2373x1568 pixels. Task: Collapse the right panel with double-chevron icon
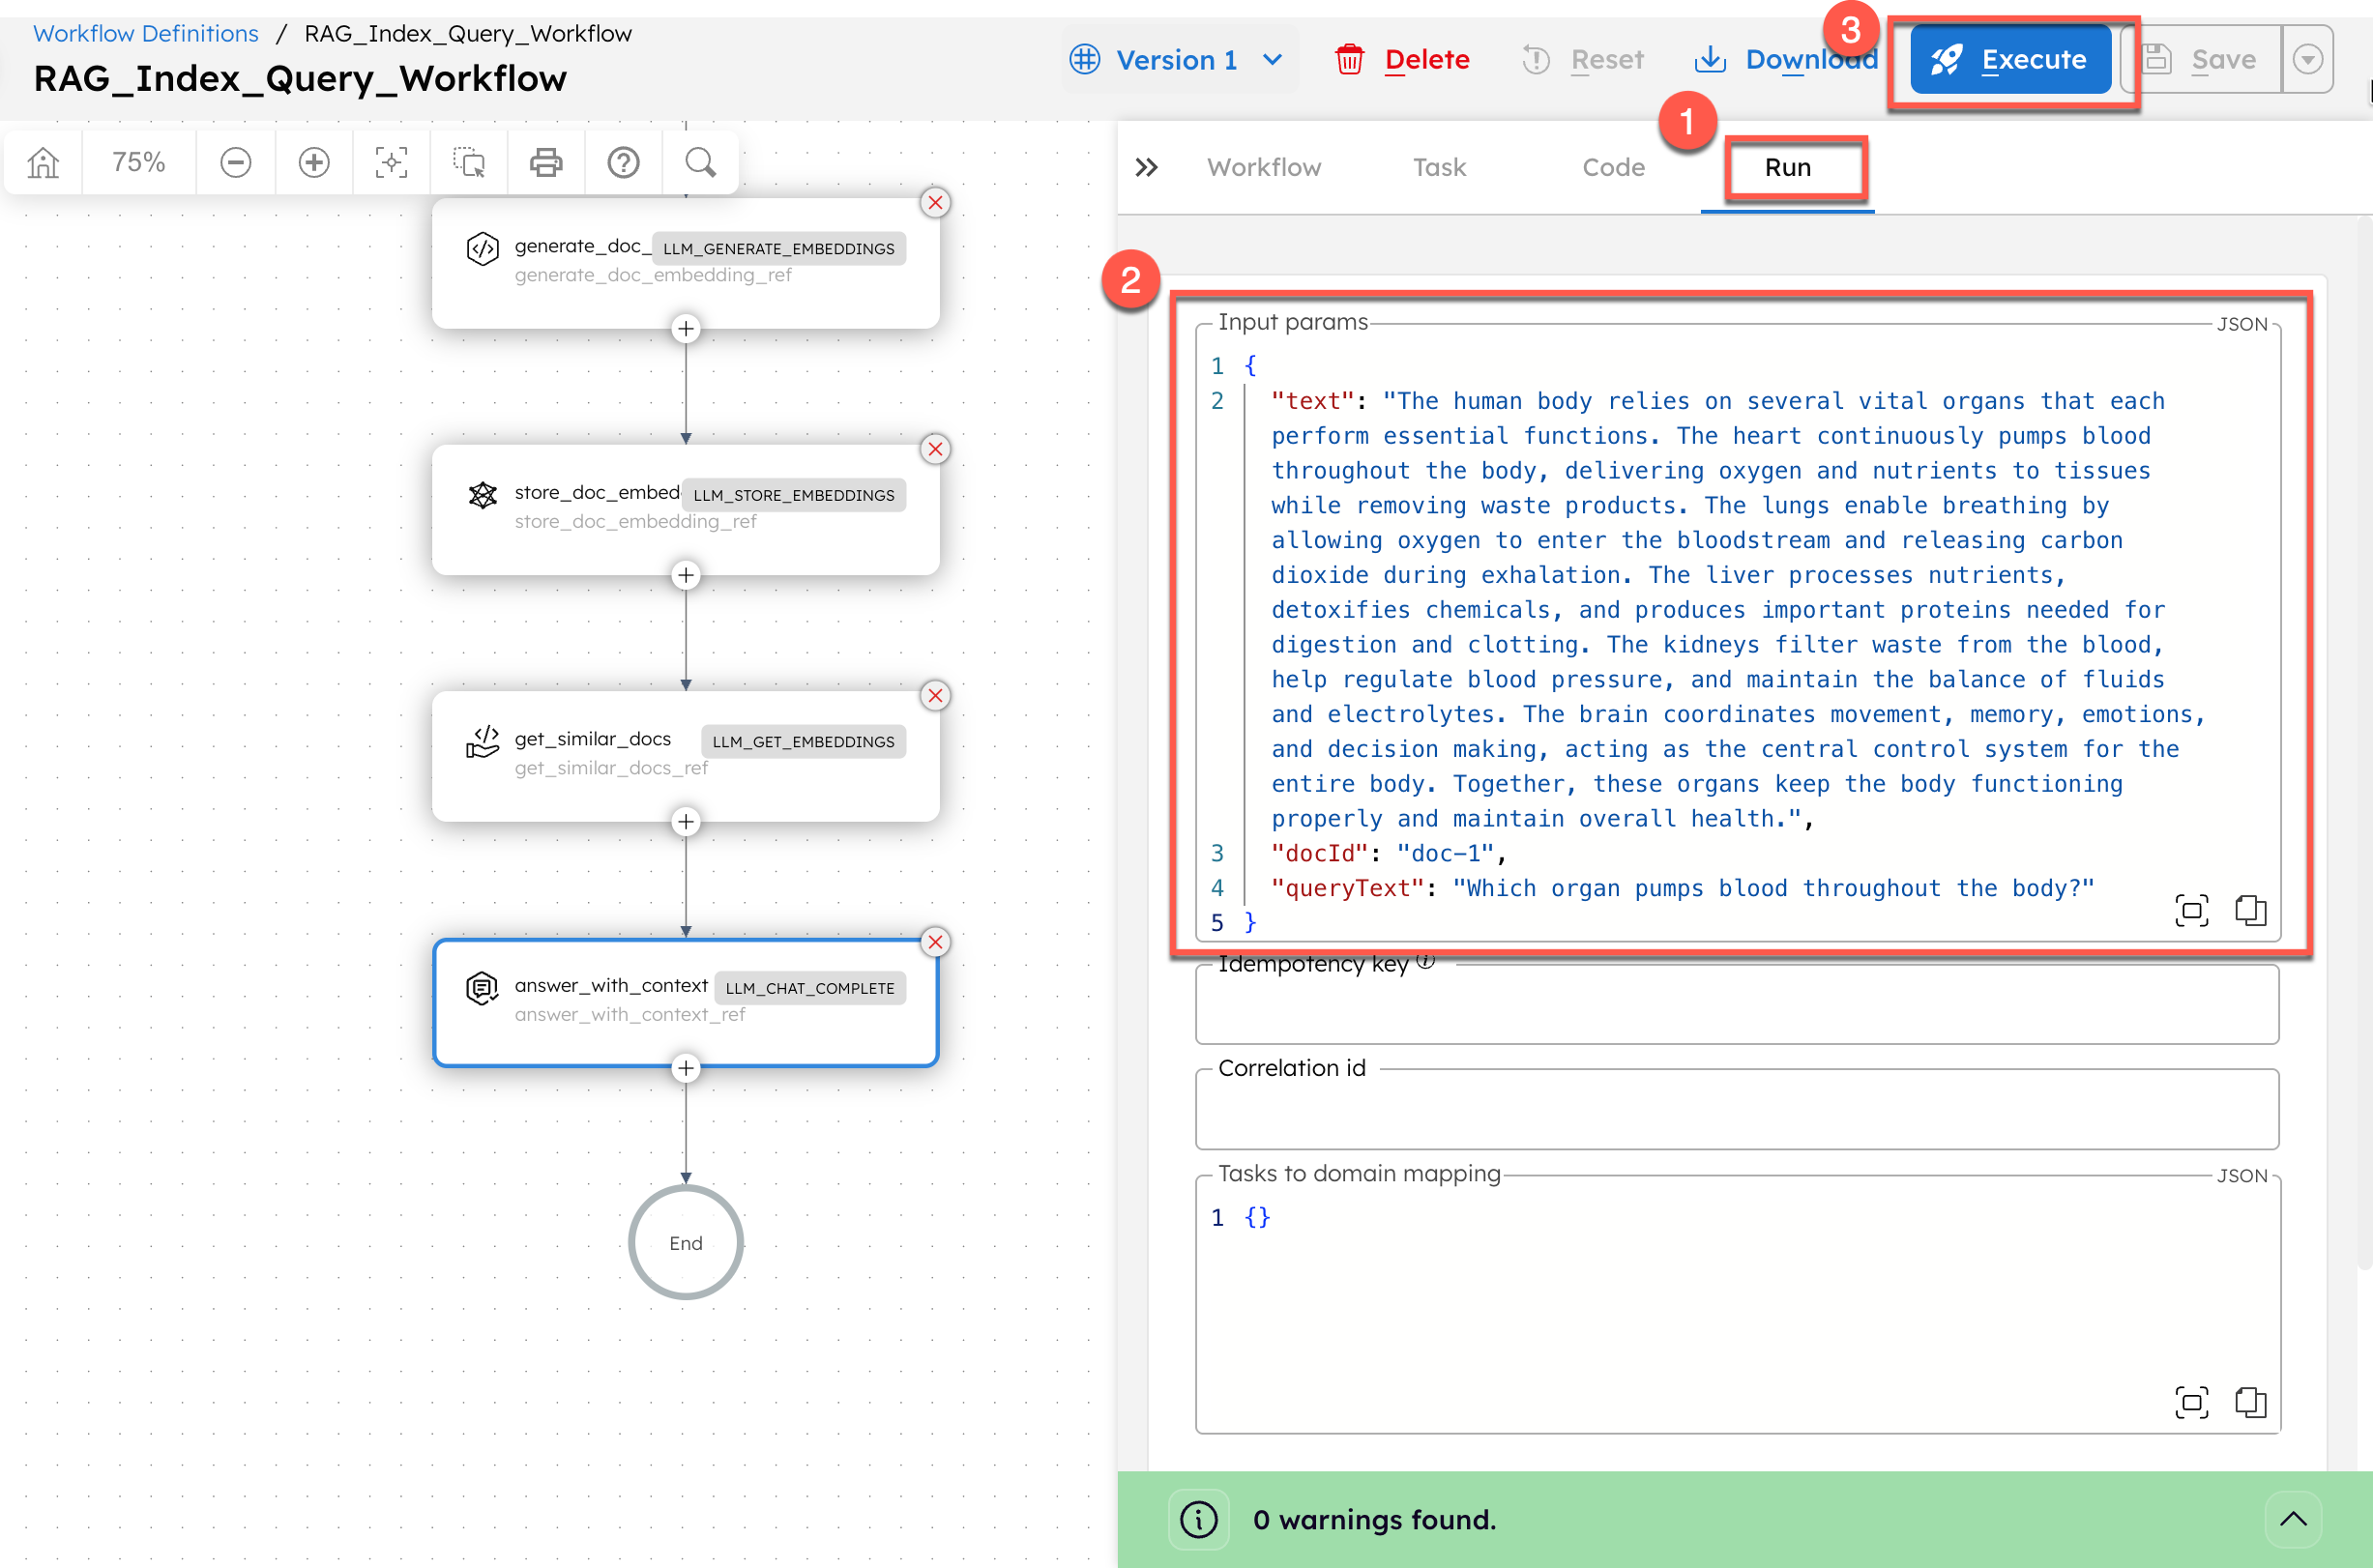[x=1146, y=167]
